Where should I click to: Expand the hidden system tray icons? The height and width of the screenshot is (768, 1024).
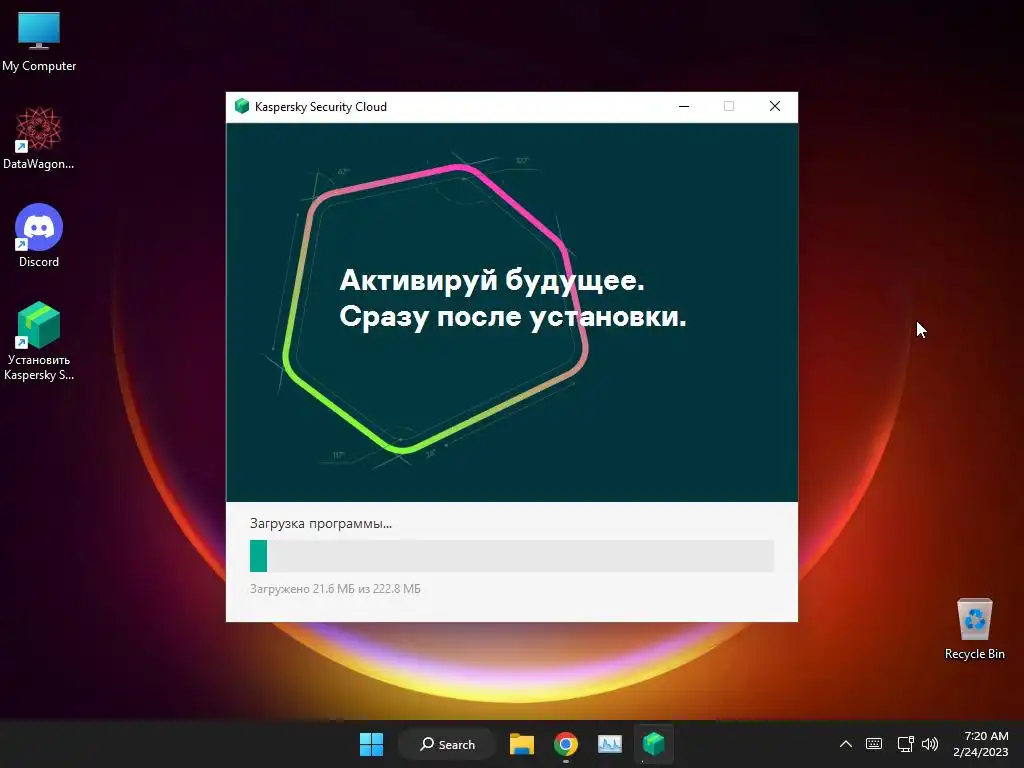[846, 744]
